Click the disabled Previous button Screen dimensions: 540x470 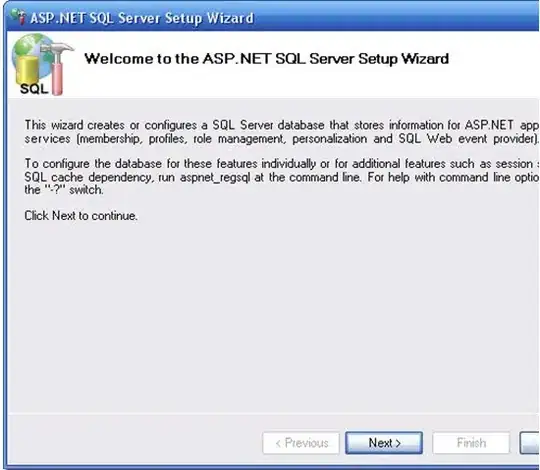(x=301, y=443)
